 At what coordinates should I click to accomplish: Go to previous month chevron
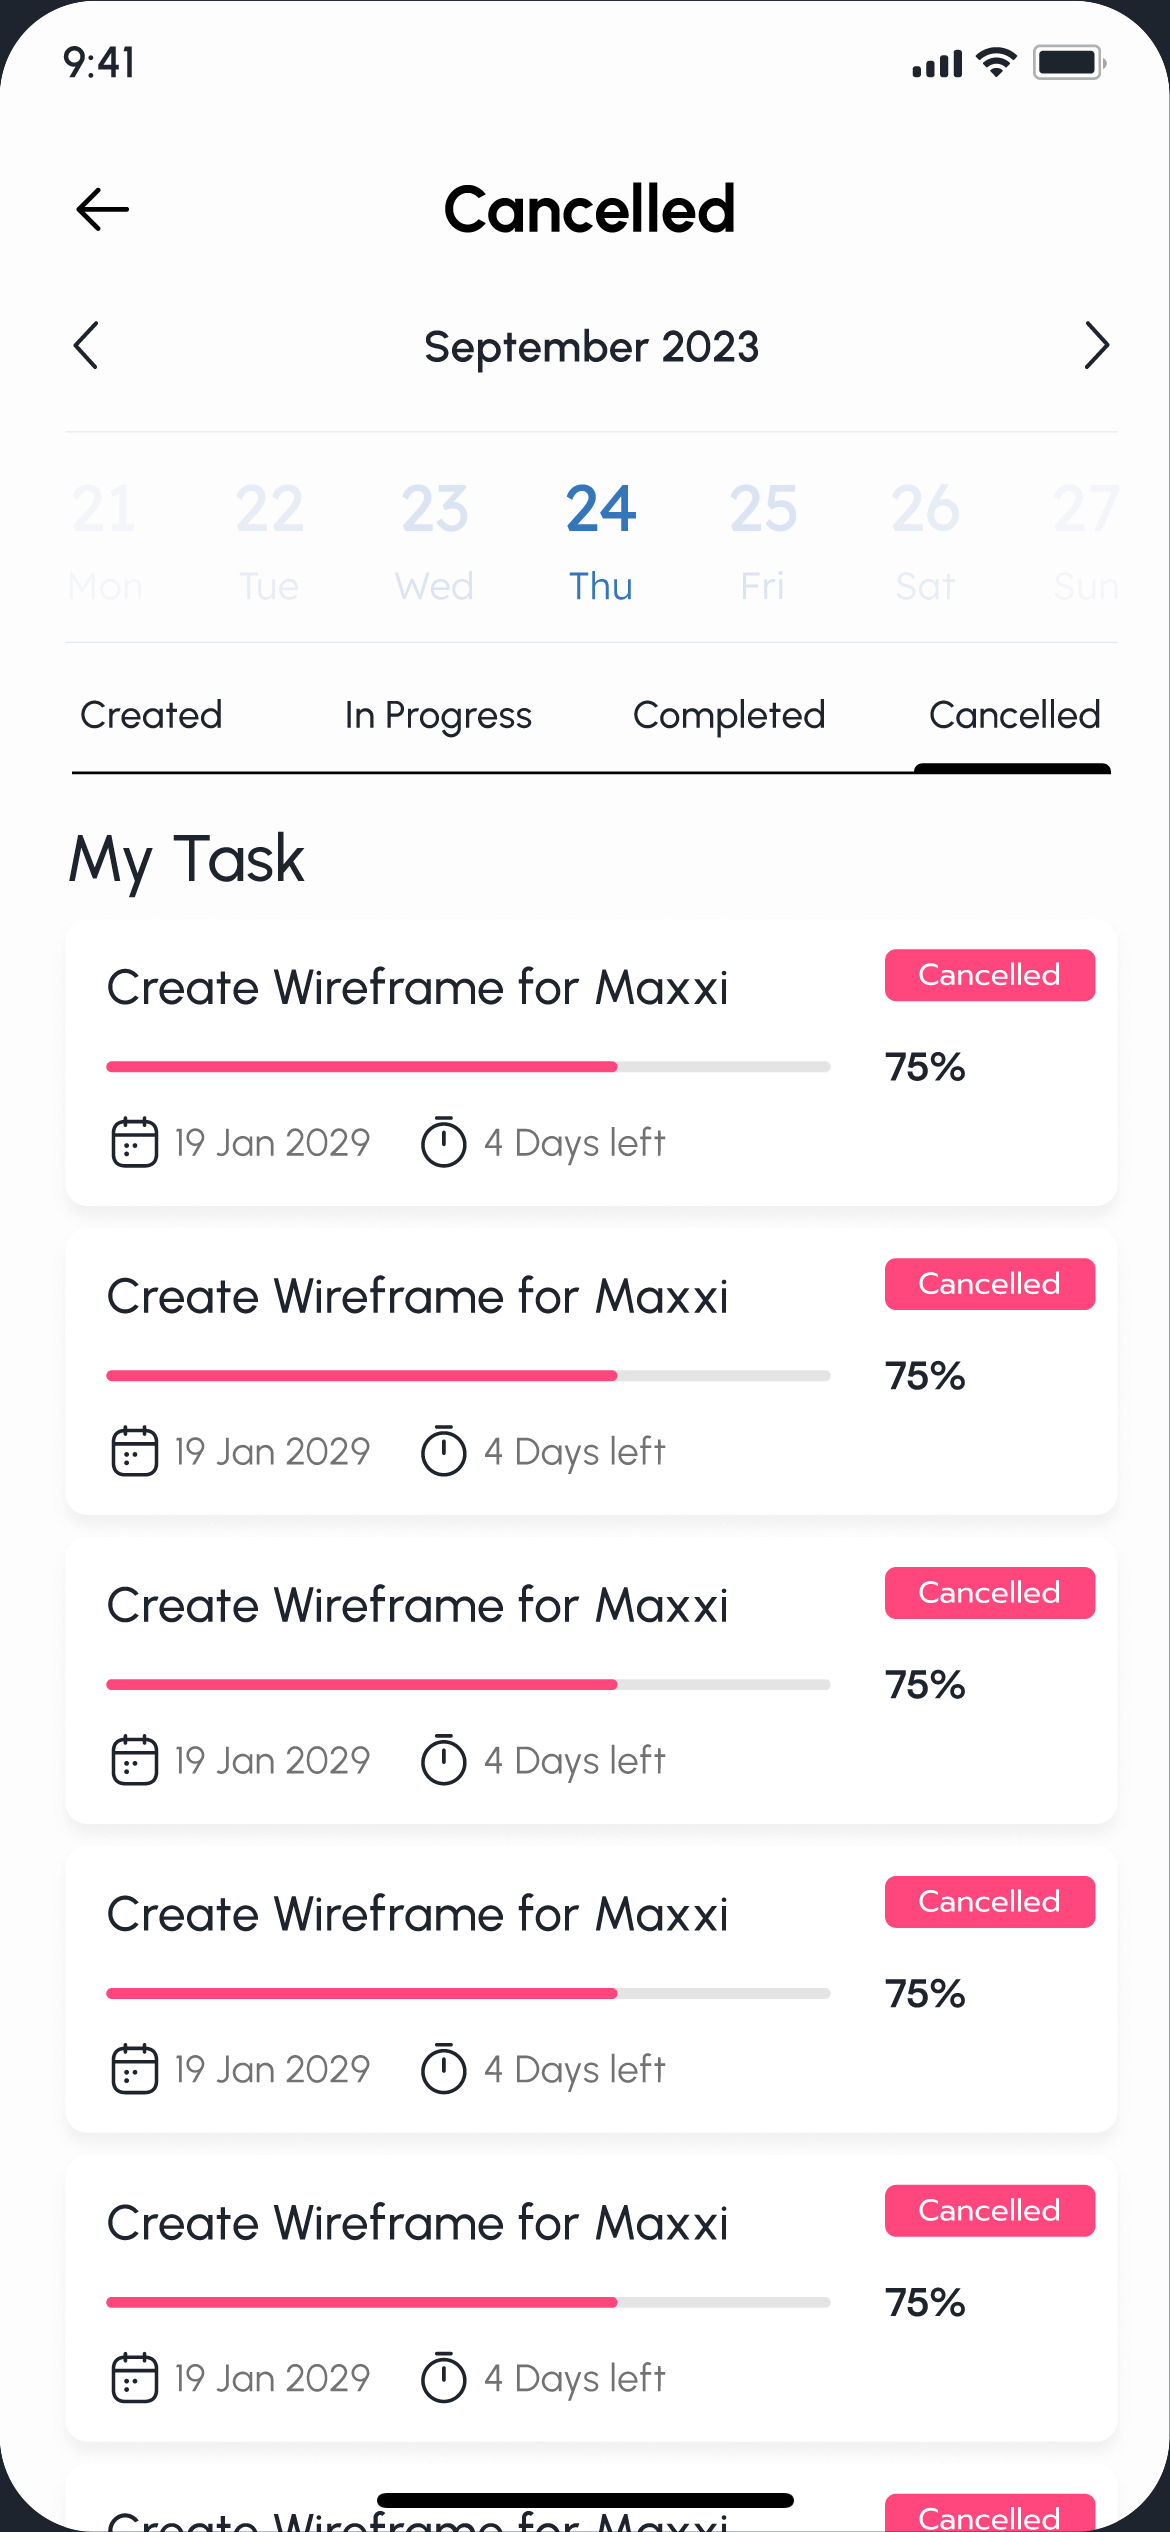click(x=87, y=346)
